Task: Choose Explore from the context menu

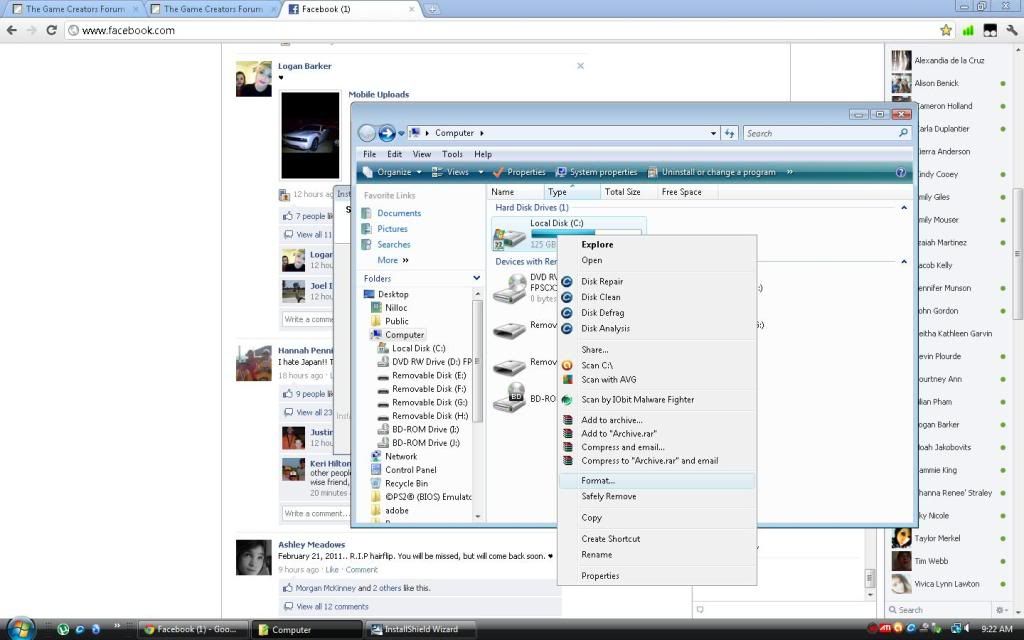Action: 657,244
